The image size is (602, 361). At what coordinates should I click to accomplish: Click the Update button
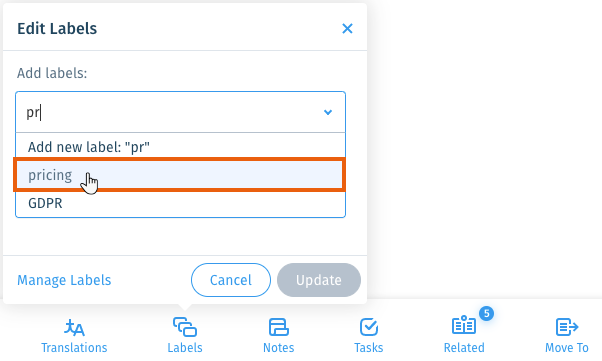pyautogui.click(x=319, y=280)
